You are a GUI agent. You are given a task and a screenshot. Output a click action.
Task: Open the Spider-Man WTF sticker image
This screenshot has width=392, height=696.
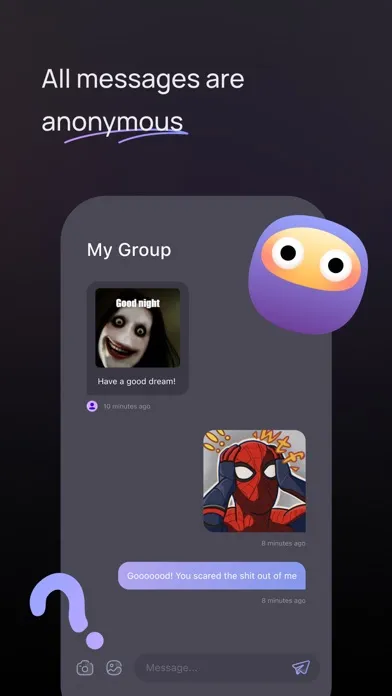(x=254, y=481)
